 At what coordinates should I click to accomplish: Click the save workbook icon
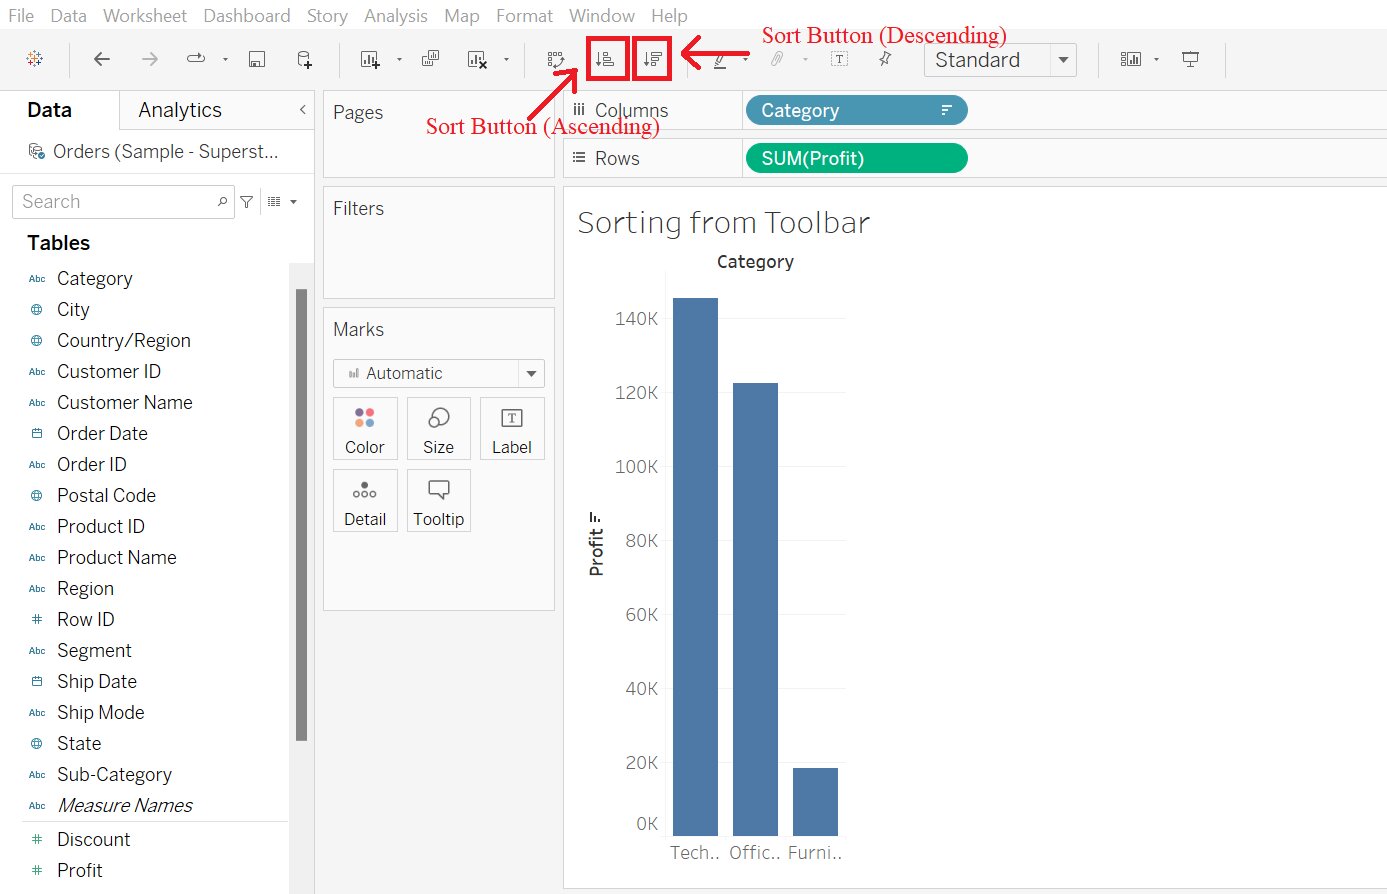(x=257, y=58)
